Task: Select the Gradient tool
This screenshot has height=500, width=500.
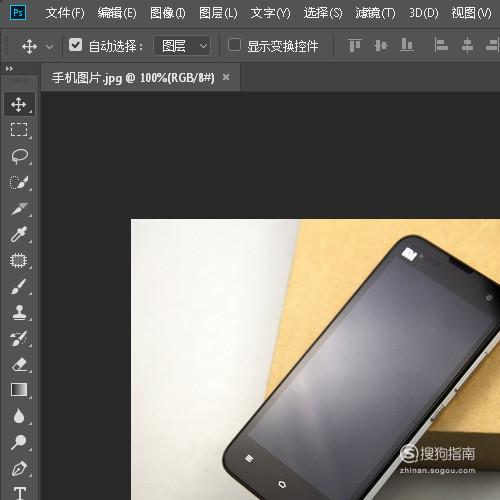Action: click(19, 390)
